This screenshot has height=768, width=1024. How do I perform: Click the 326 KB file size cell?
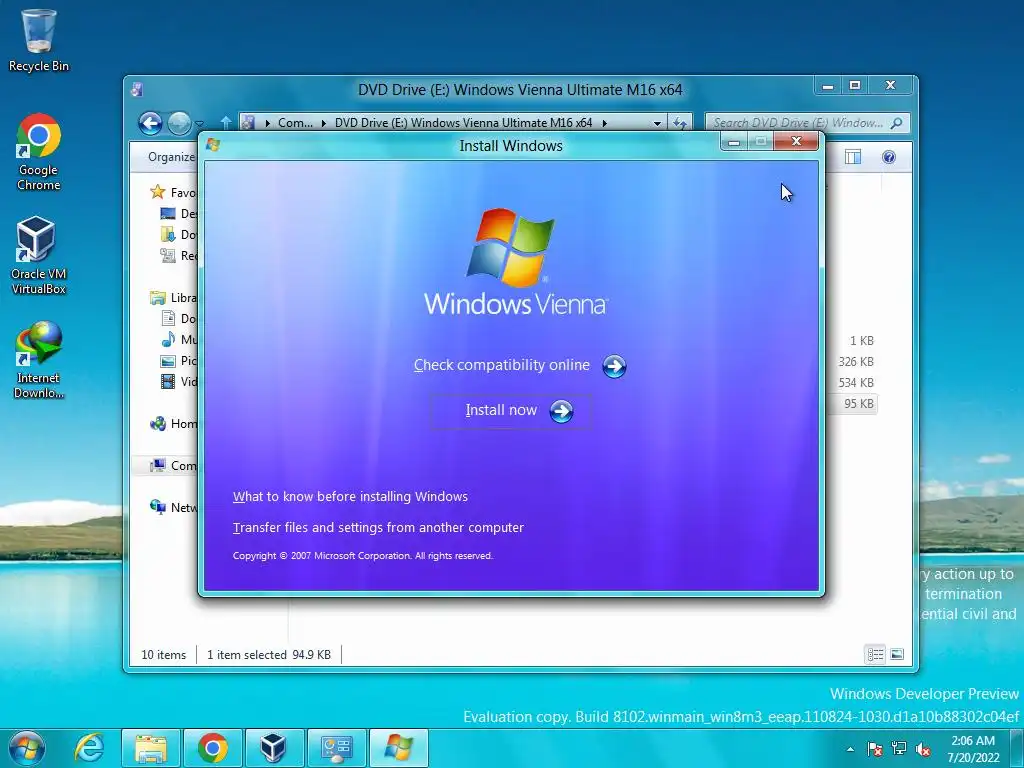856,362
